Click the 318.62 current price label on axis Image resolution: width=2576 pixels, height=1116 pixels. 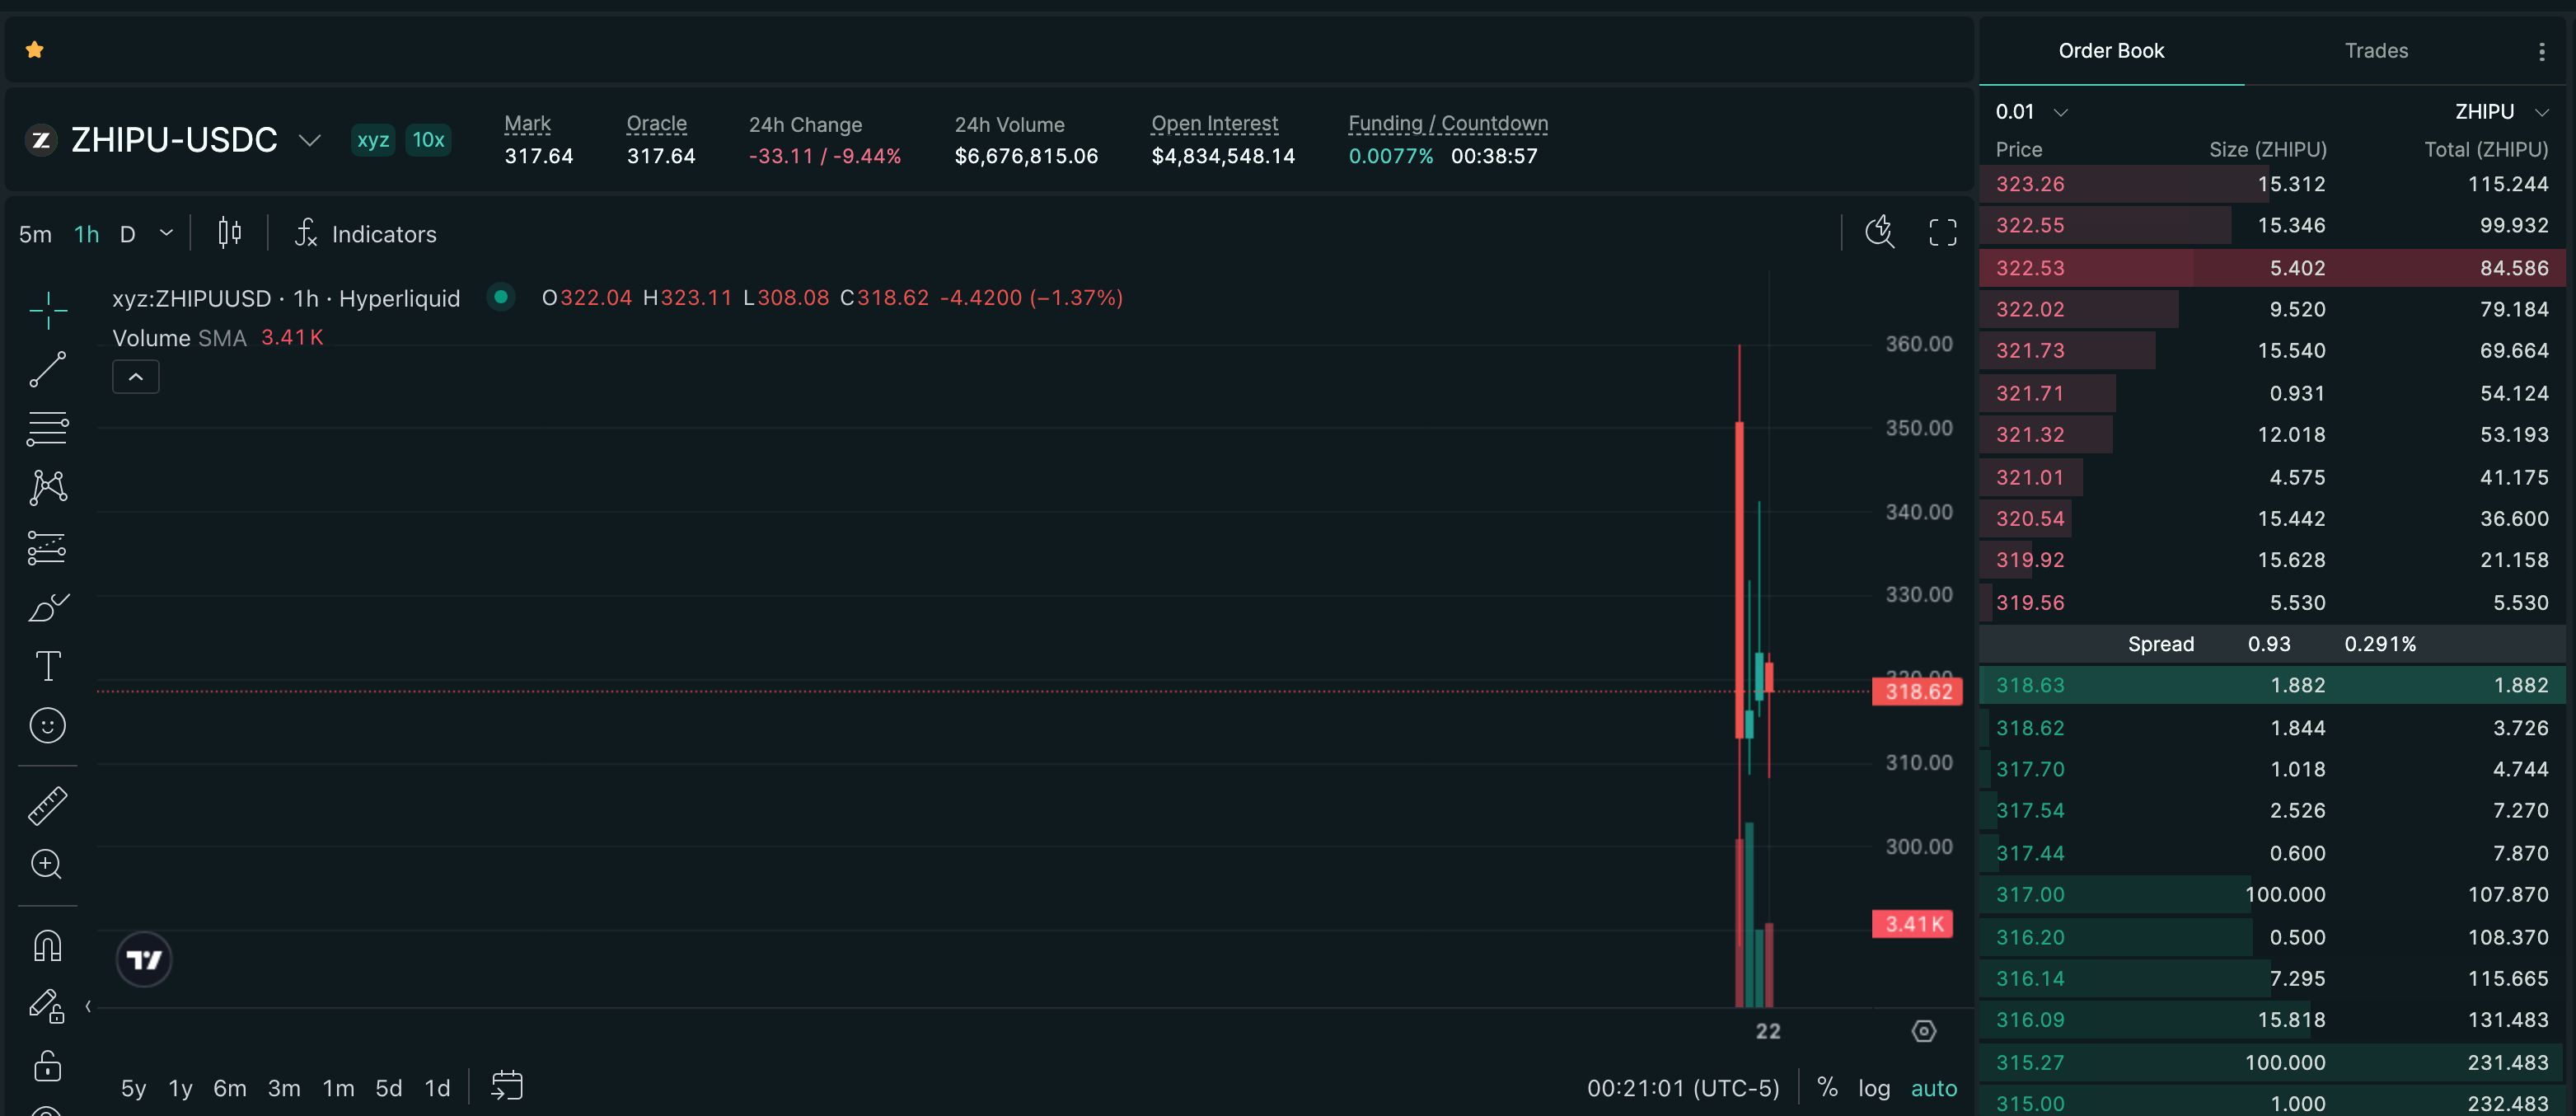click(1917, 691)
